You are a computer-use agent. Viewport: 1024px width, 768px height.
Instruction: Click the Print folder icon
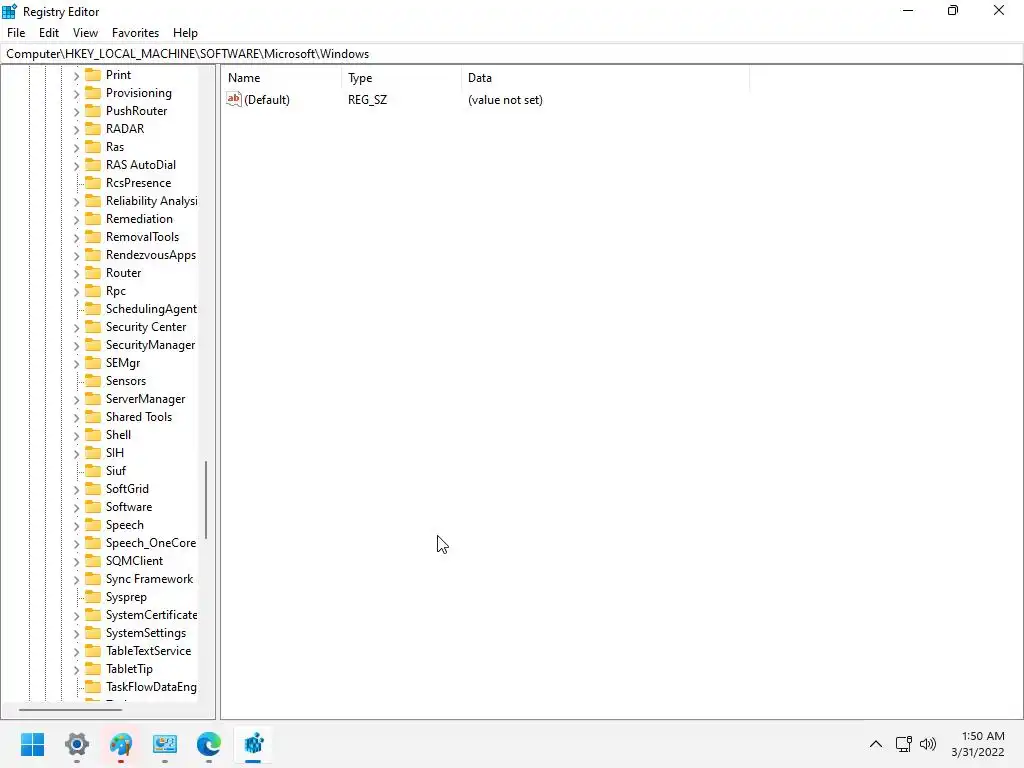[x=93, y=74]
